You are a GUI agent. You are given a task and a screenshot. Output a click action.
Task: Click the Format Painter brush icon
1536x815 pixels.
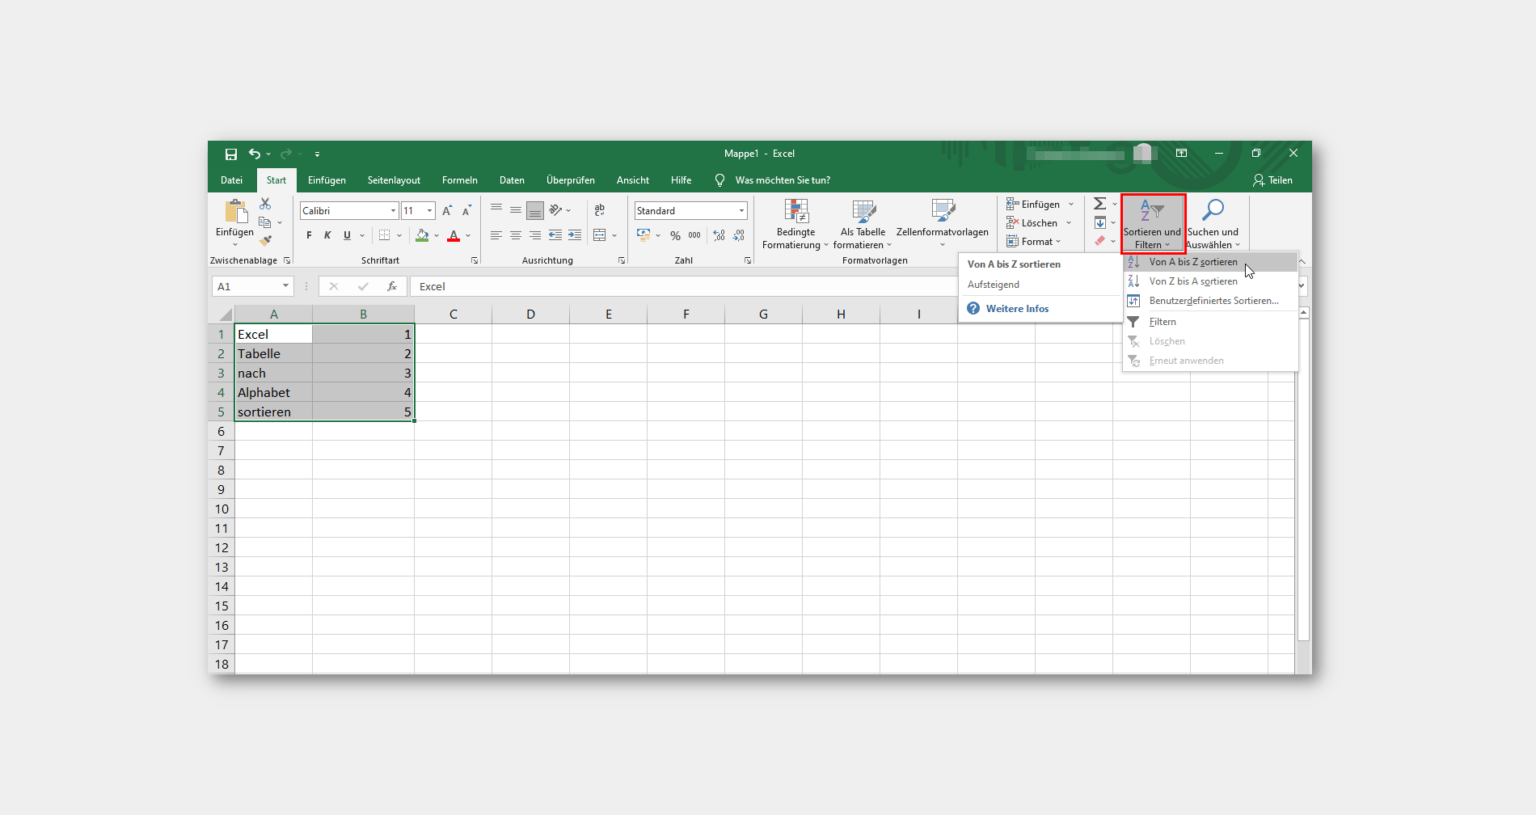point(265,240)
